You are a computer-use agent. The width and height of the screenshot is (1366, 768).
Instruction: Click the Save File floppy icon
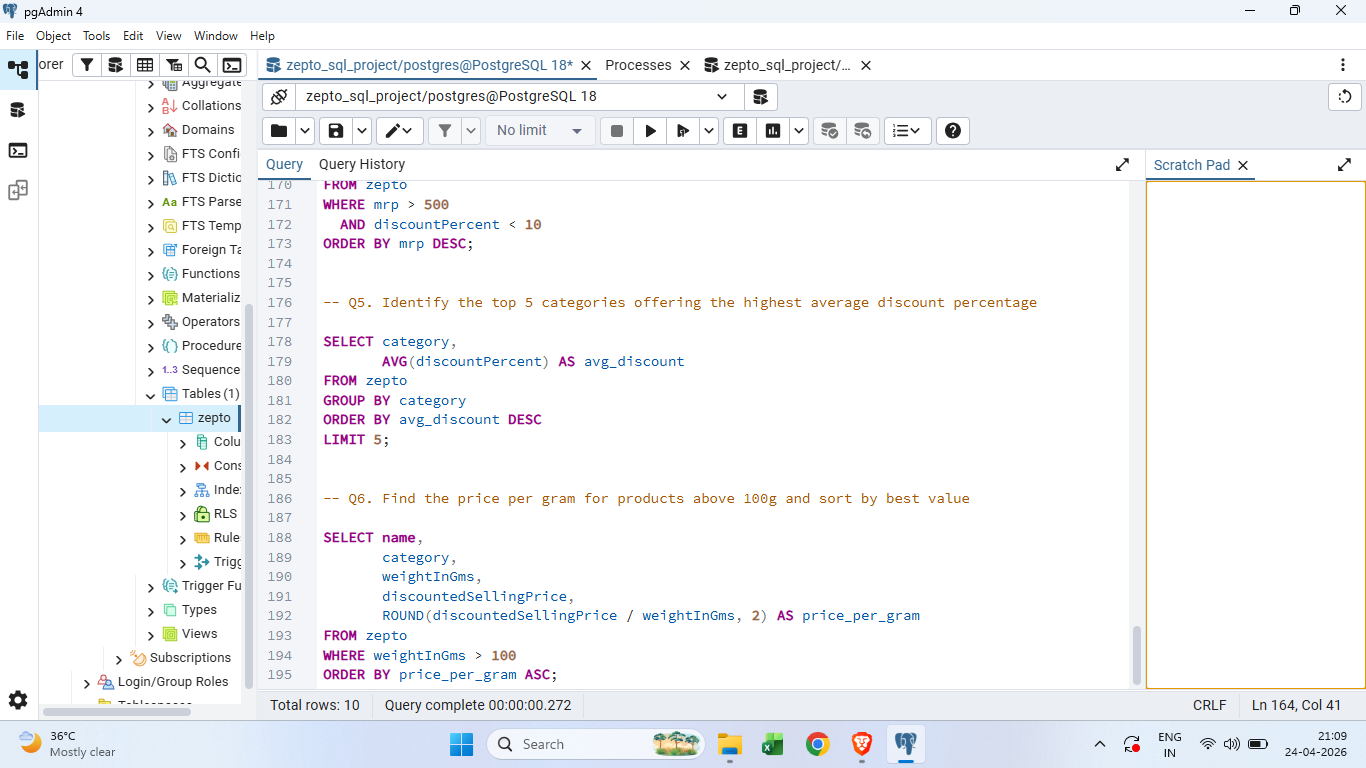tap(336, 130)
